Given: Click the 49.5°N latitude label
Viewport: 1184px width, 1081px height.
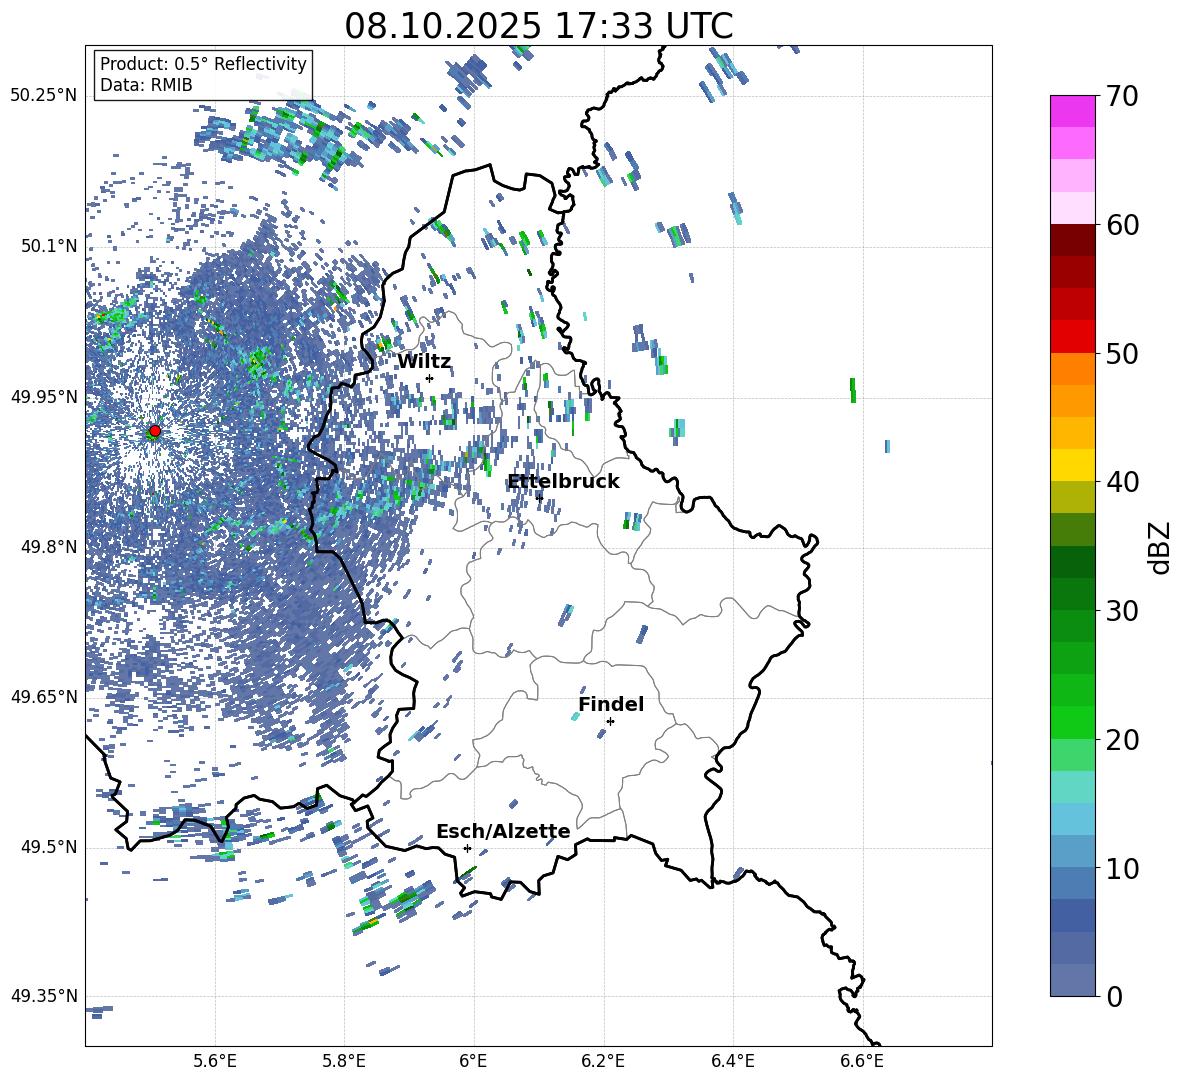Looking at the screenshot, I should click(x=49, y=847).
